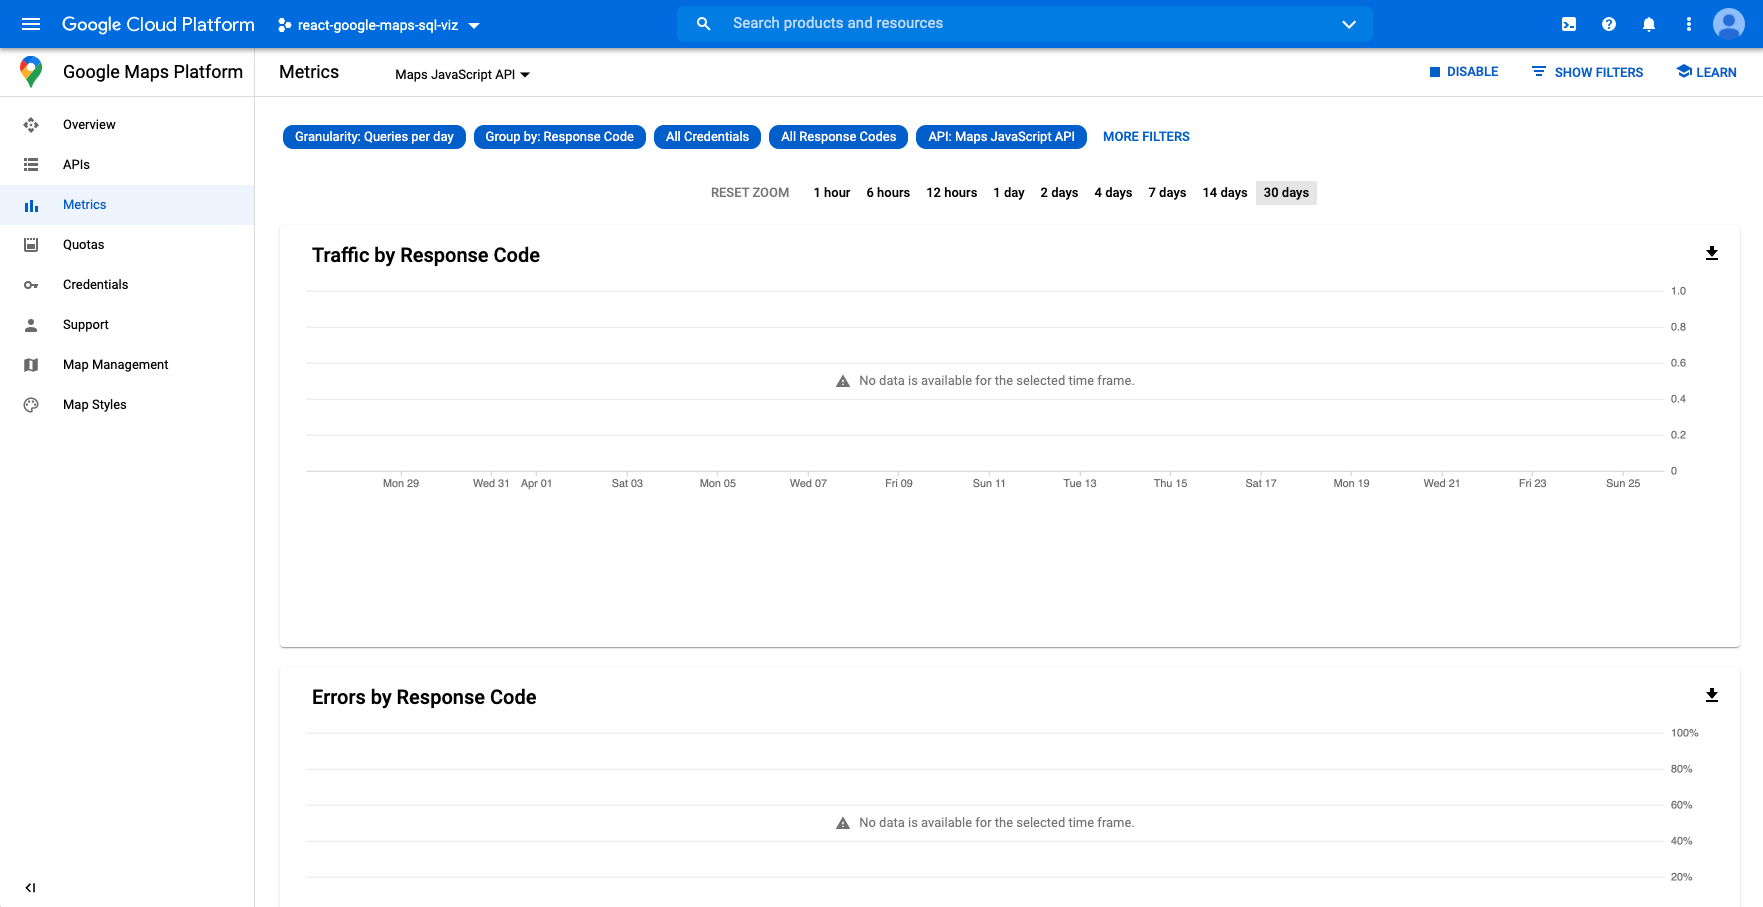Select the 14 days time range
The height and width of the screenshot is (907, 1763).
tap(1225, 193)
